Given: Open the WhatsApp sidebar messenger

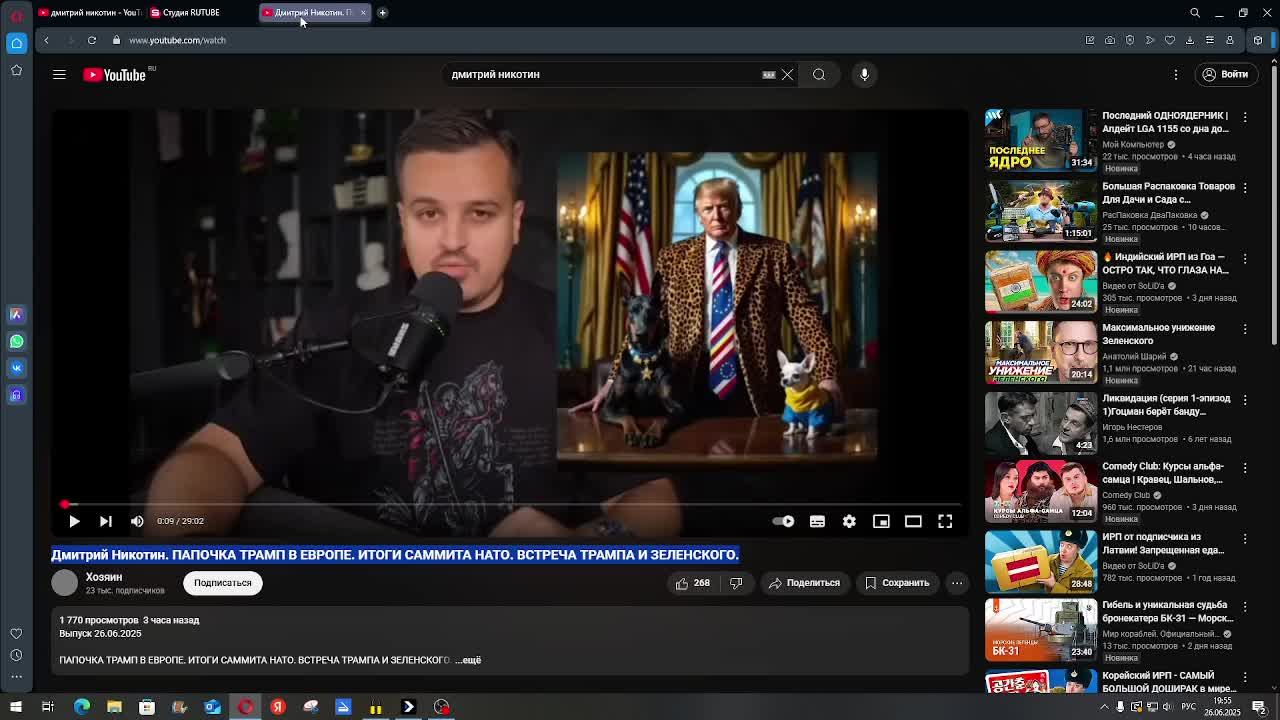Looking at the screenshot, I should pyautogui.click(x=16, y=341).
